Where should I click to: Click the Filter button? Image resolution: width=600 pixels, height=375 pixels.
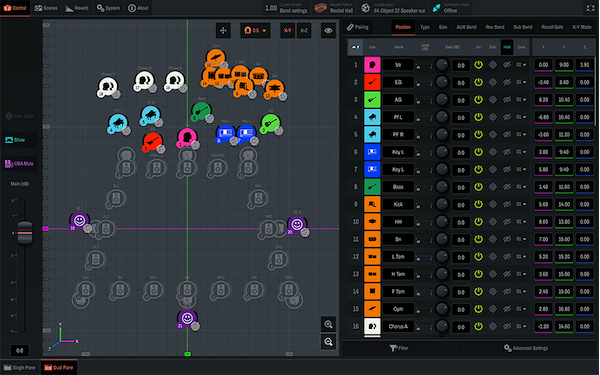pyautogui.click(x=399, y=348)
